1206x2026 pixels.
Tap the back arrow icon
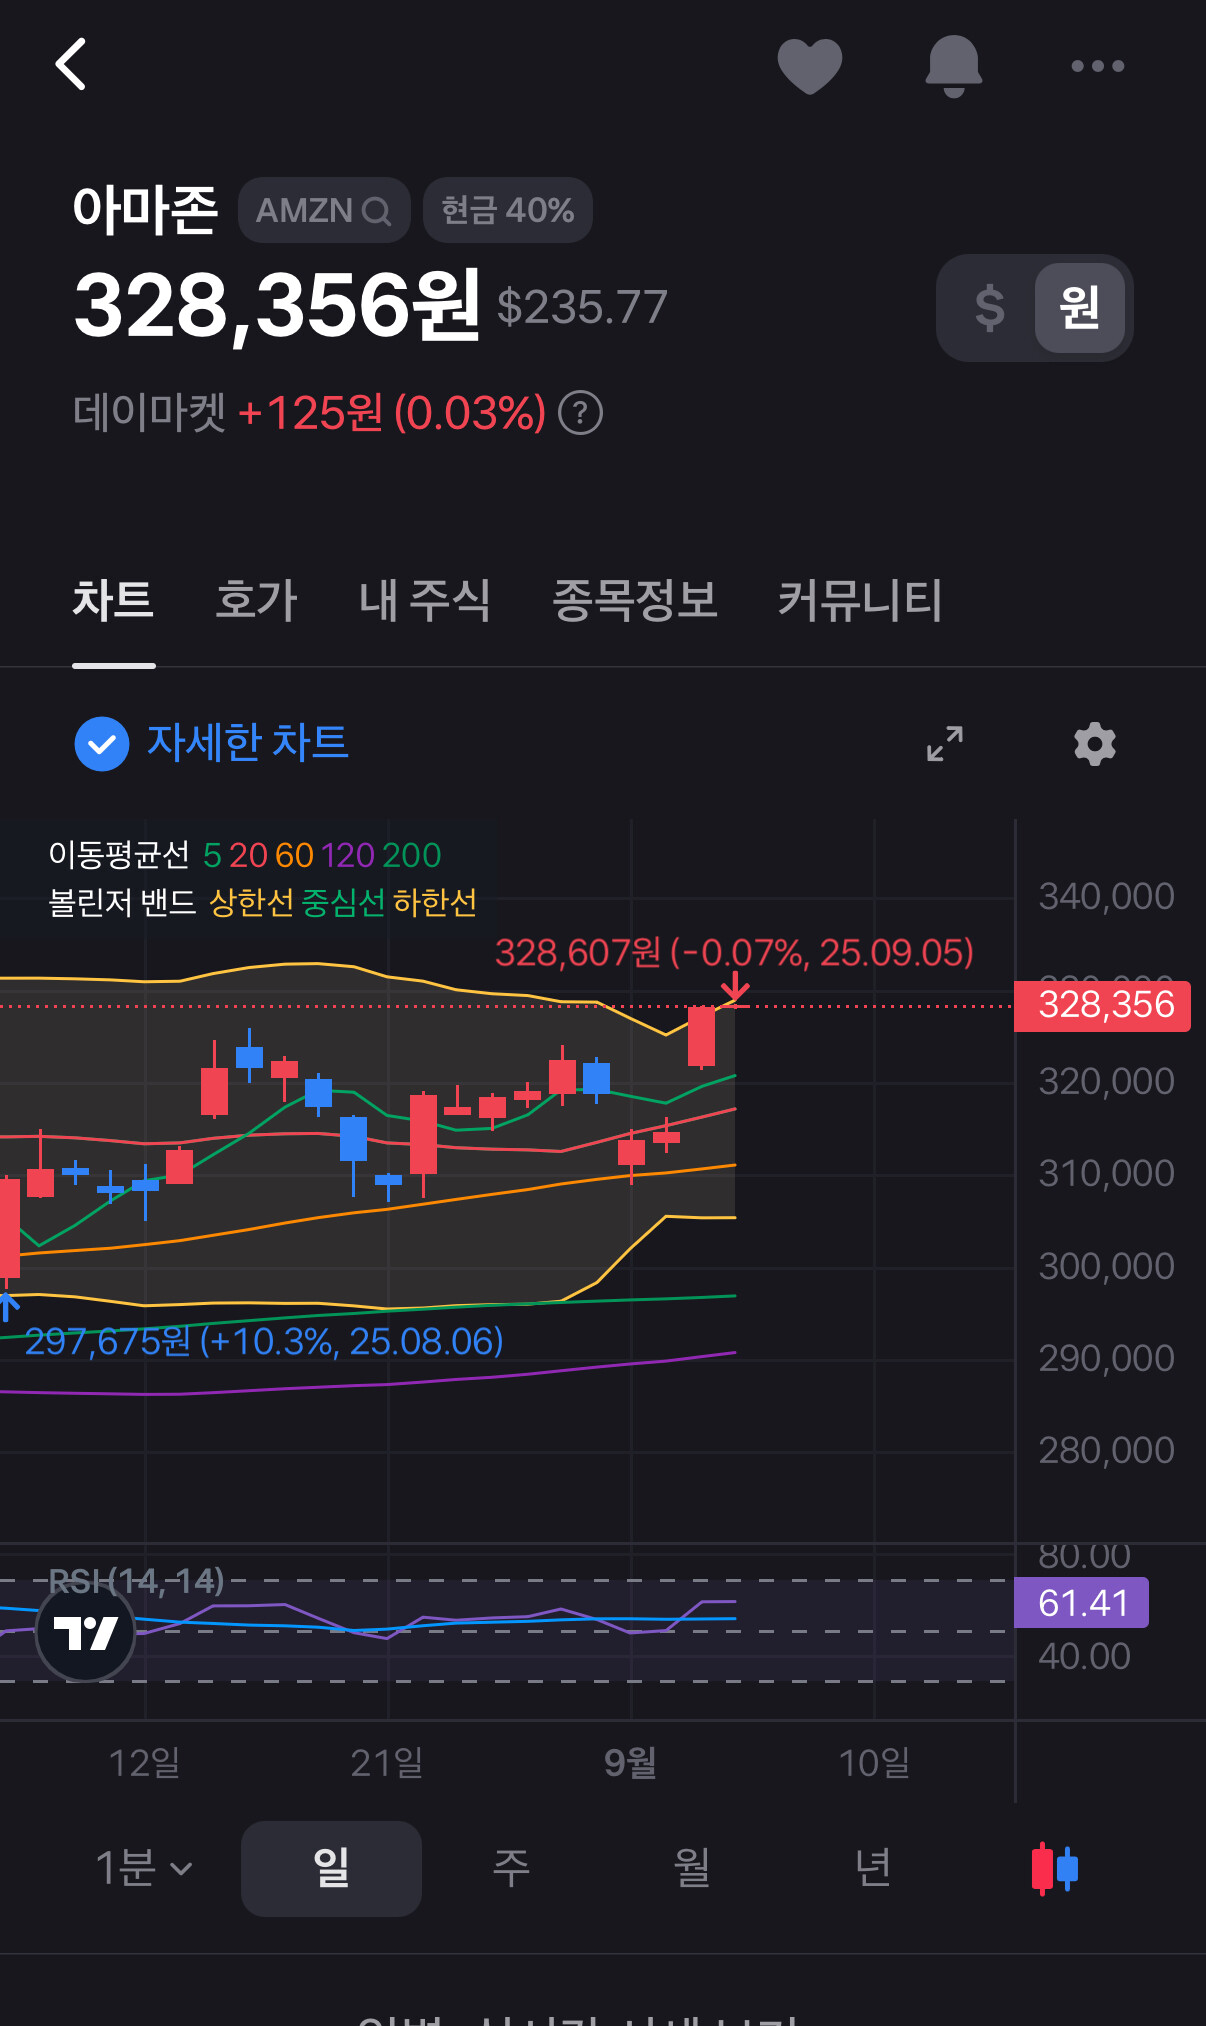71,65
